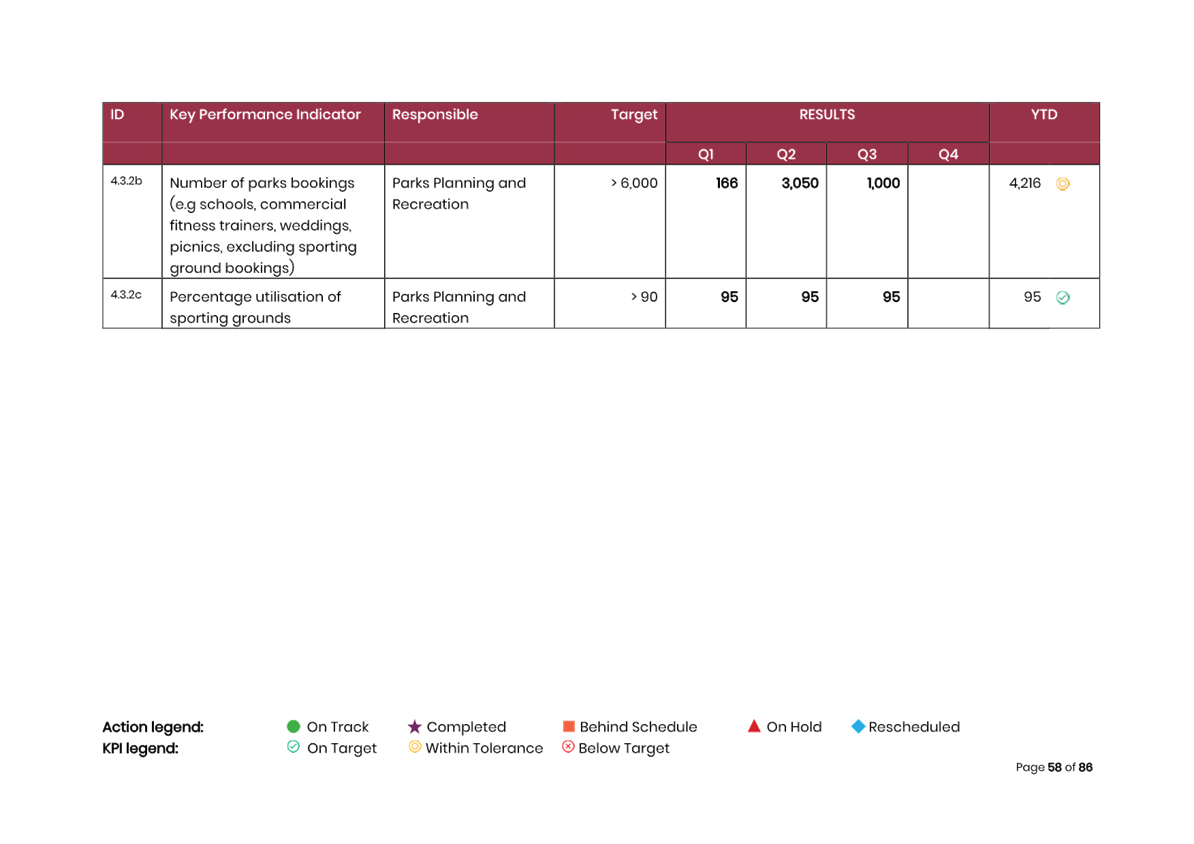
Task: Click the Completed legend text
Action: [466, 727]
